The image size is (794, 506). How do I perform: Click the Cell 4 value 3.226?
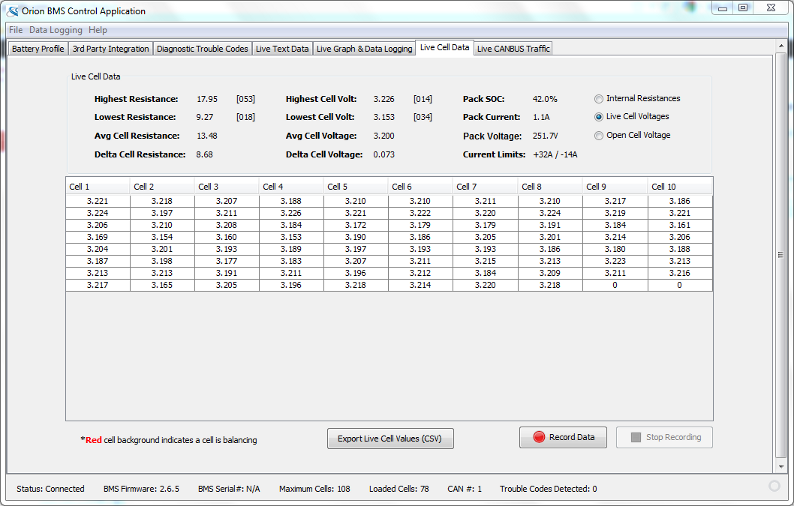291,213
